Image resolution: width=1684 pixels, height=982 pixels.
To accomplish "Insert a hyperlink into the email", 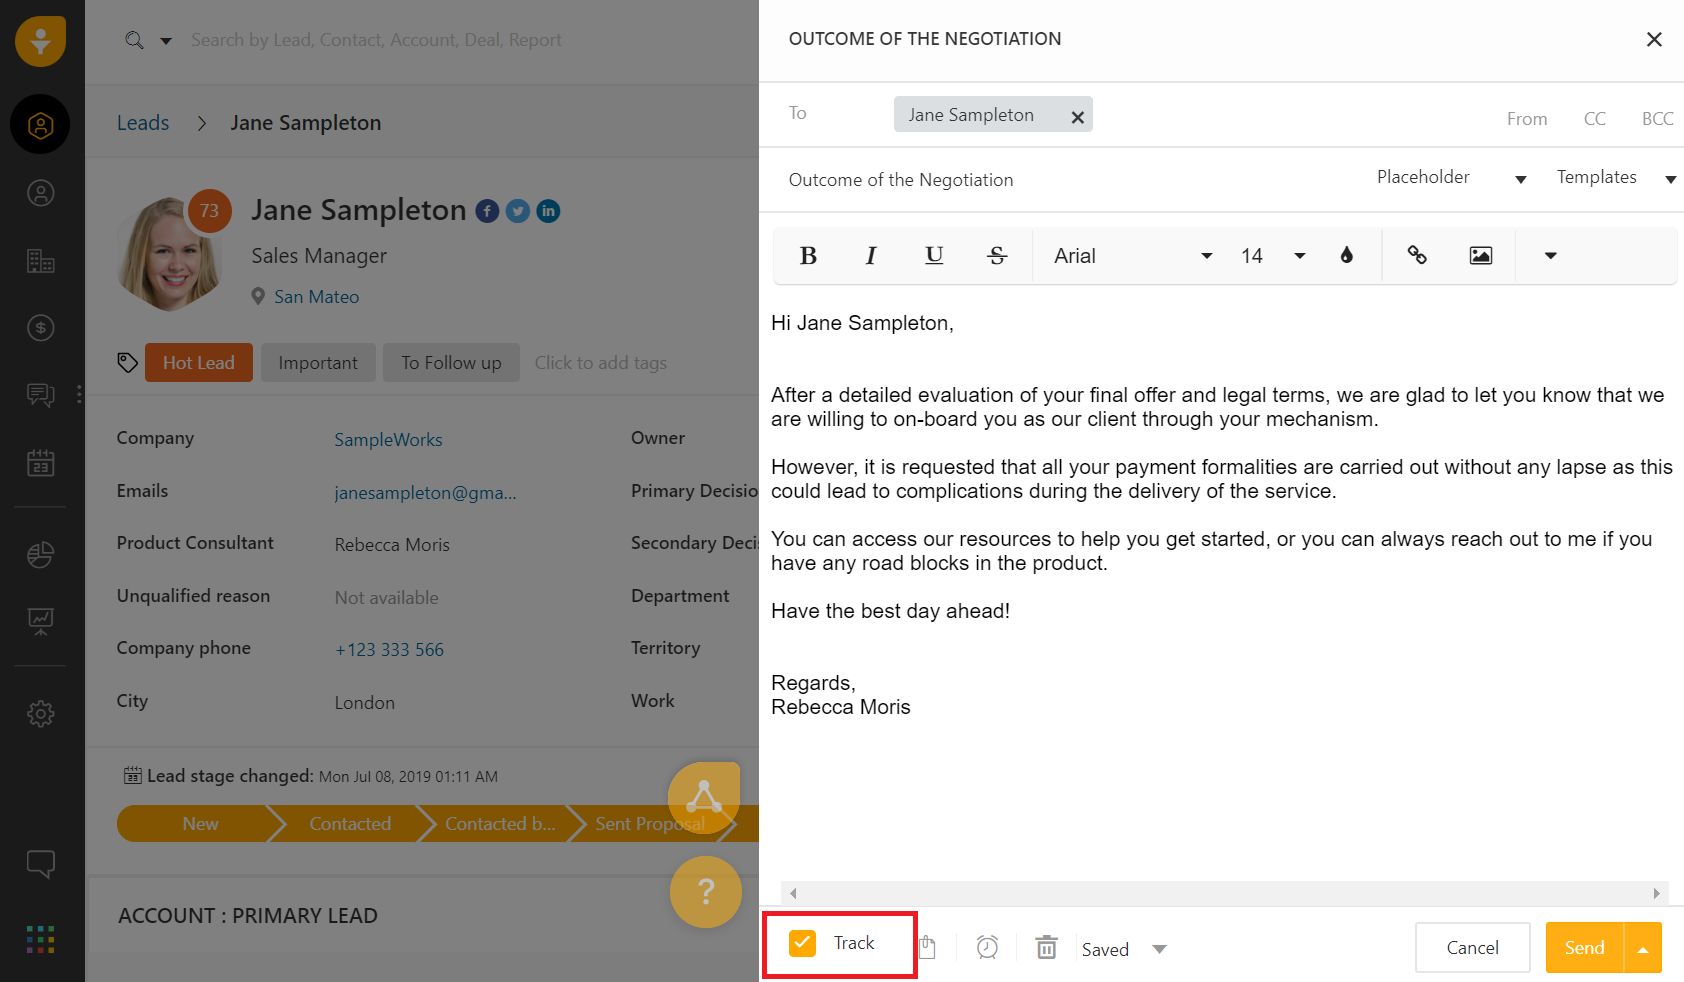I will pyautogui.click(x=1417, y=255).
